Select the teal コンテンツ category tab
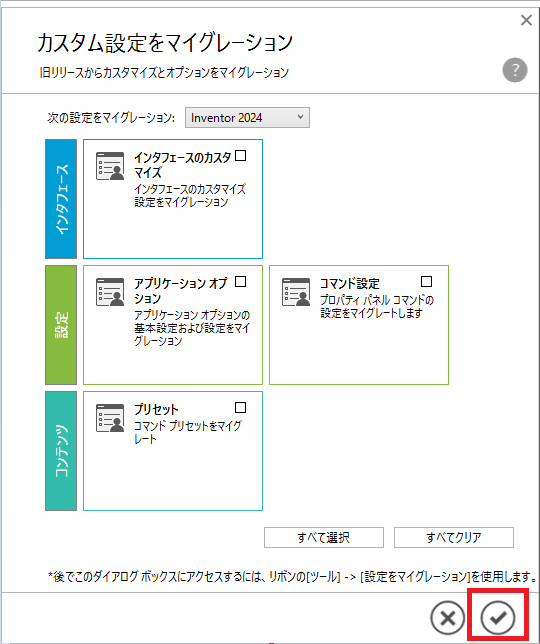Screen dimensions: 540x644 (x=61, y=451)
